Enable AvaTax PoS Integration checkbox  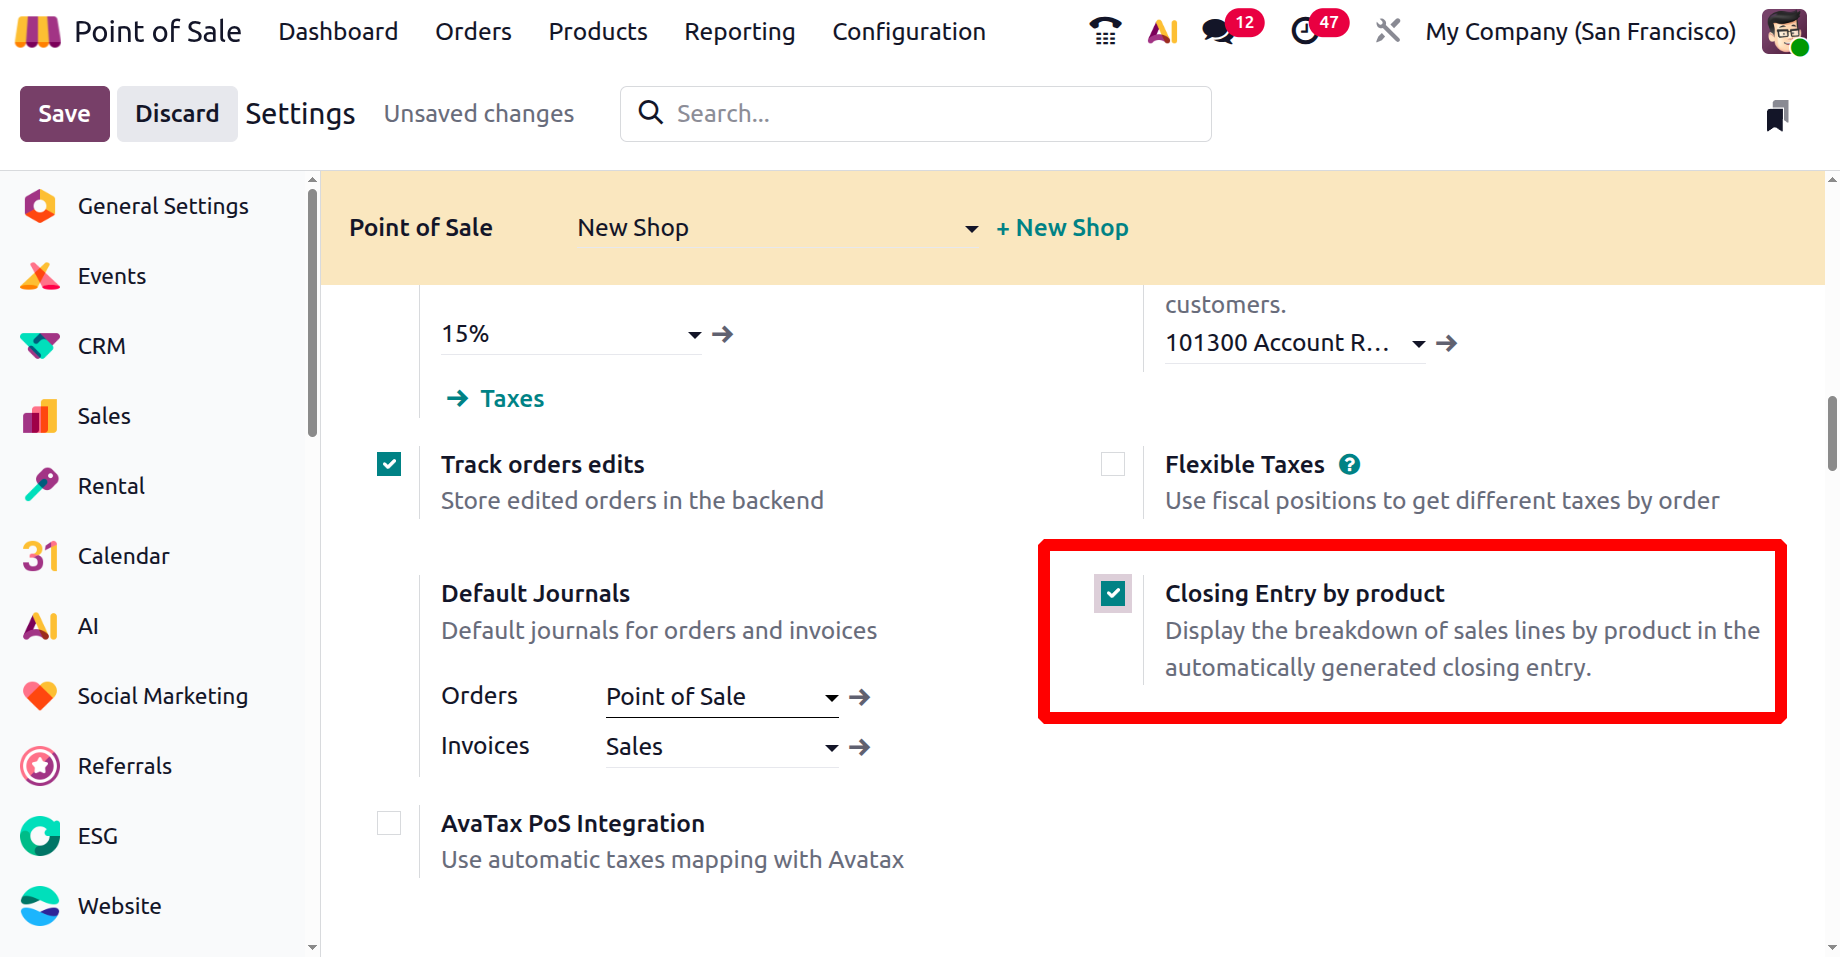click(389, 823)
